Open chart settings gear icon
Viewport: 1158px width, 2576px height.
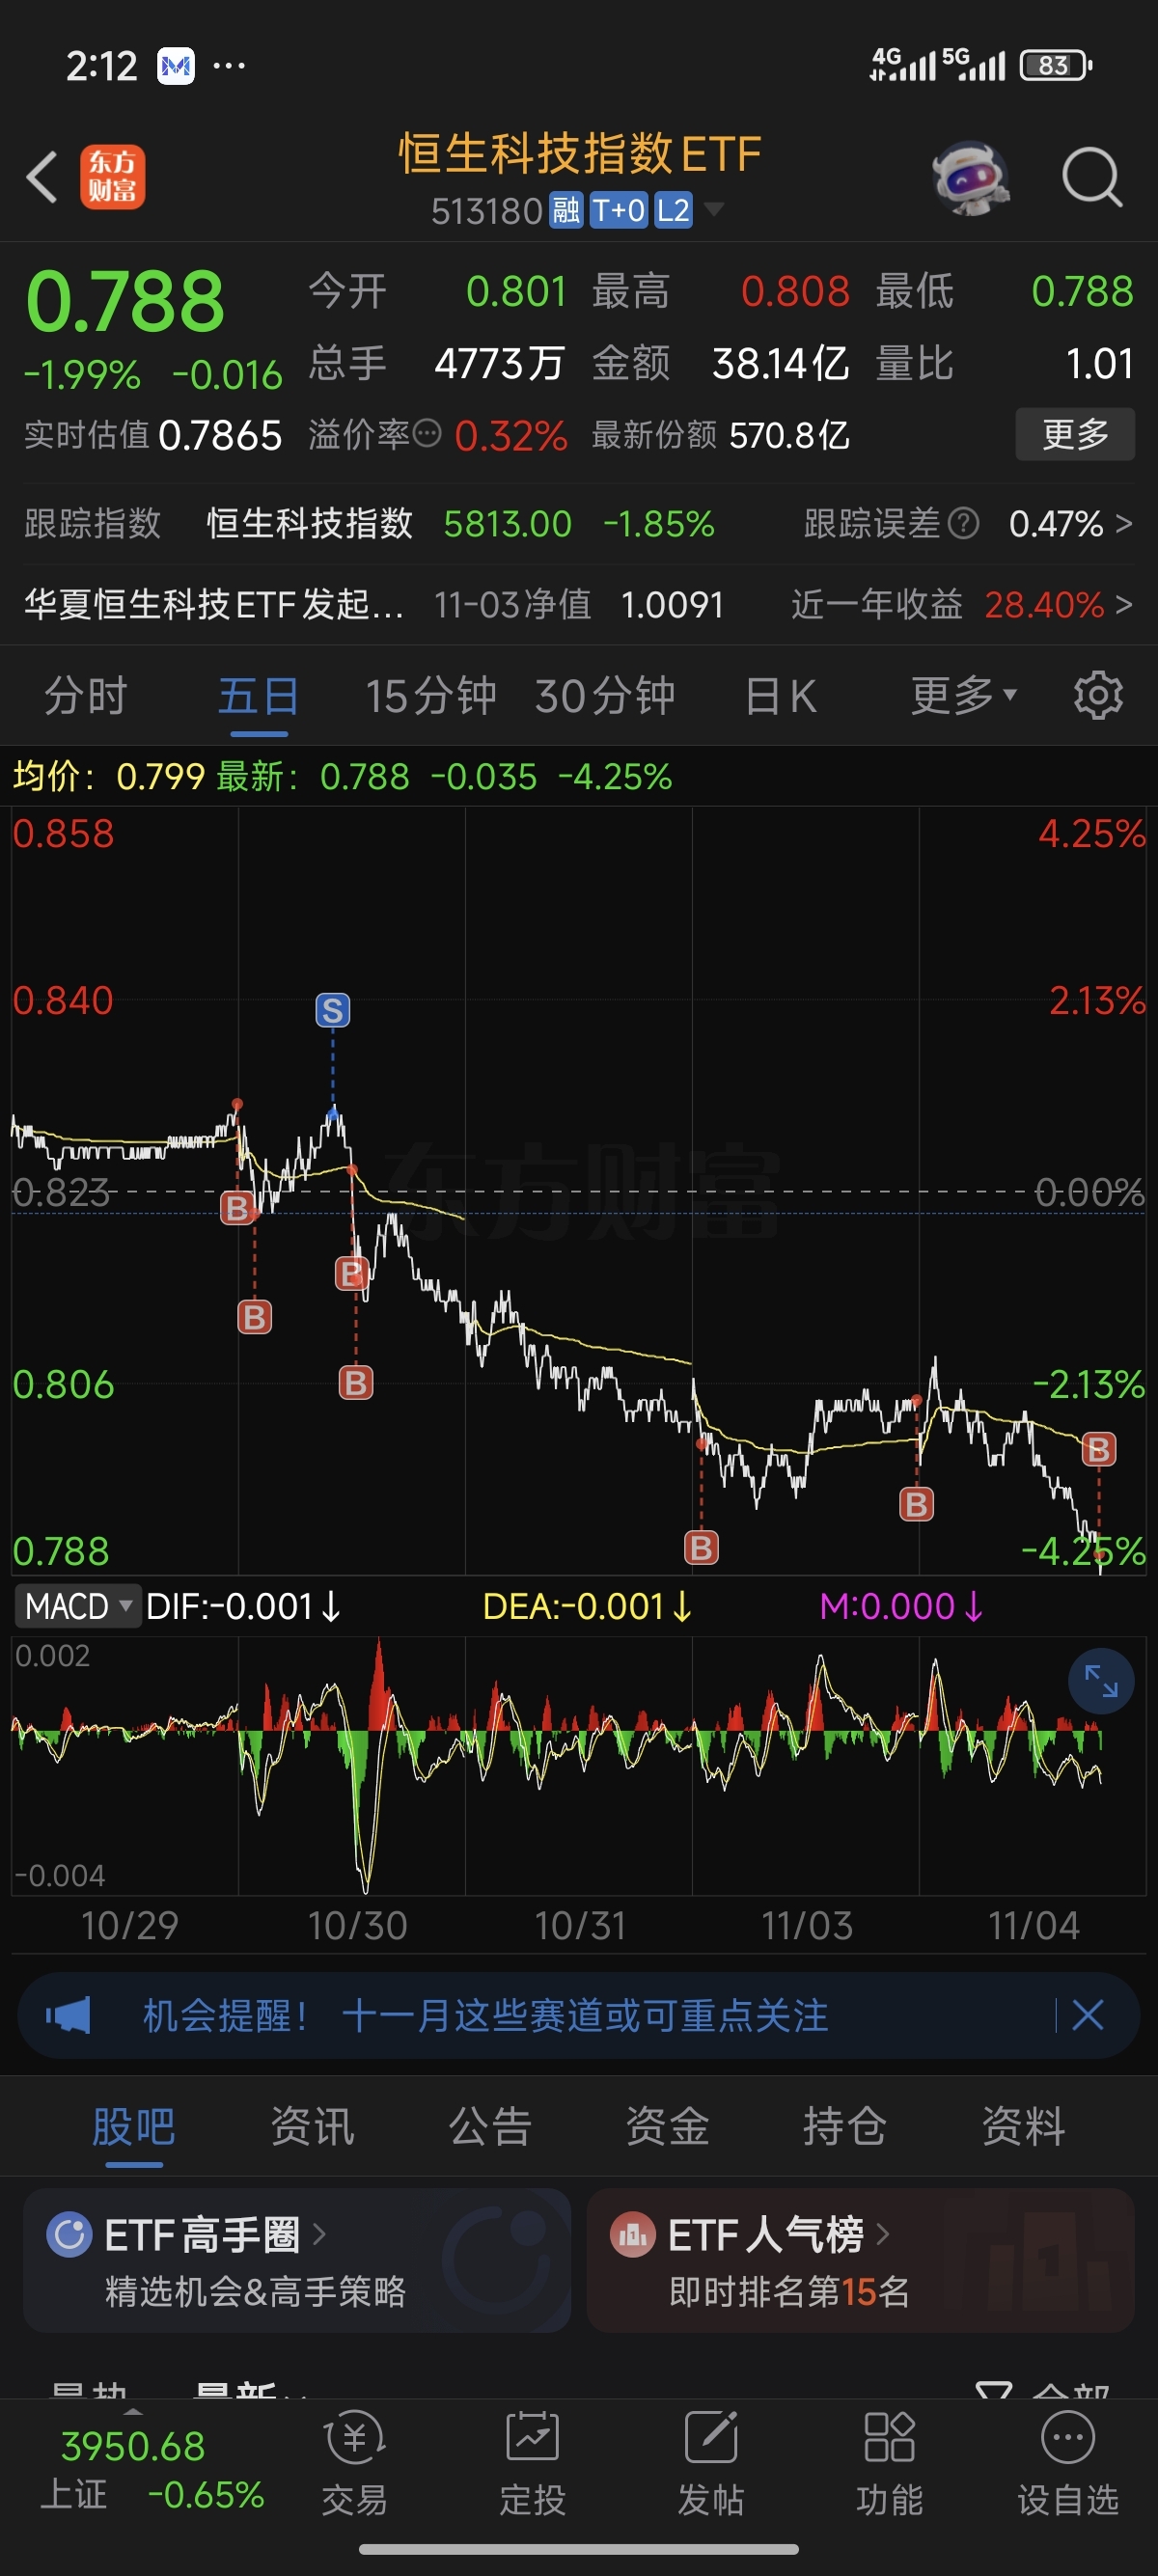[1098, 695]
